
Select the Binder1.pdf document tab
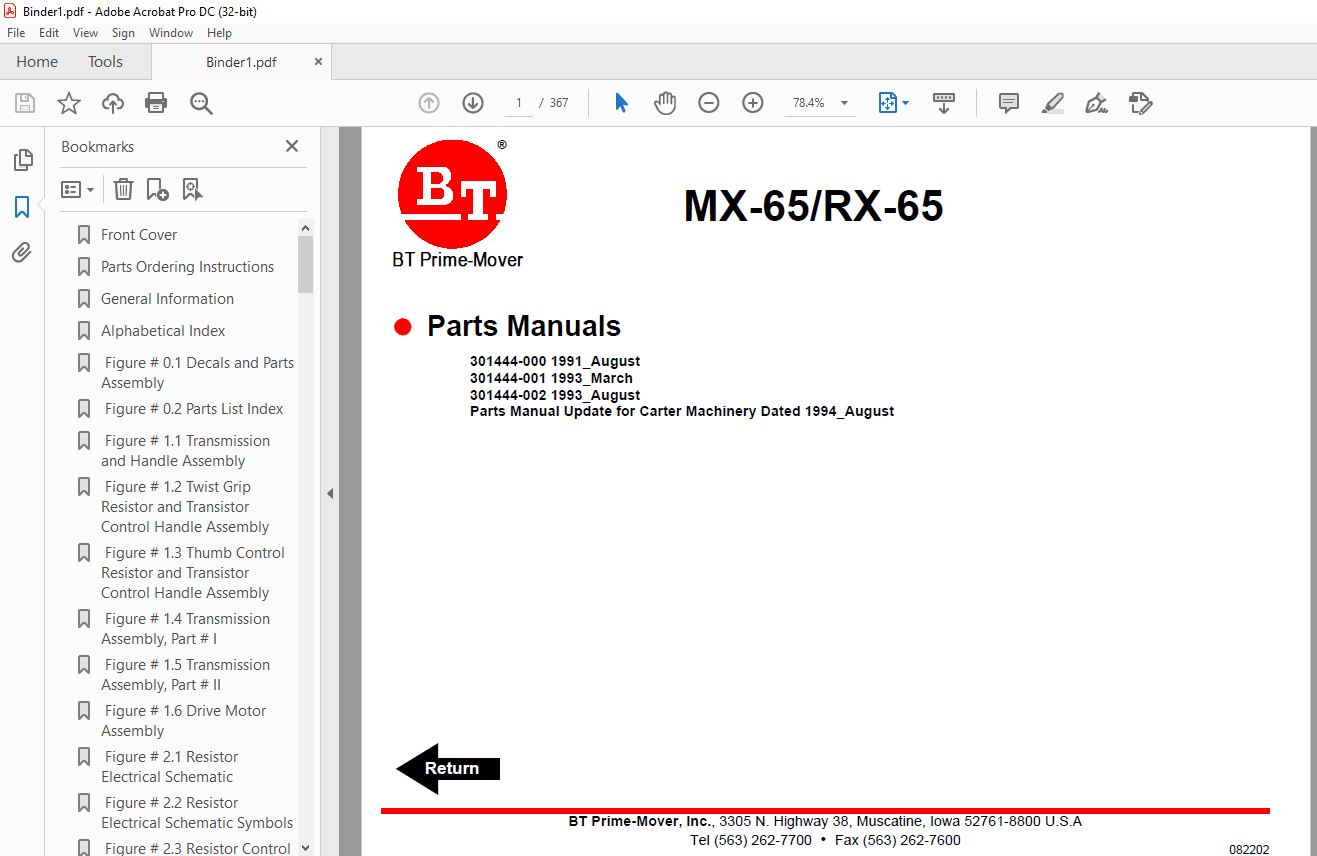click(241, 62)
